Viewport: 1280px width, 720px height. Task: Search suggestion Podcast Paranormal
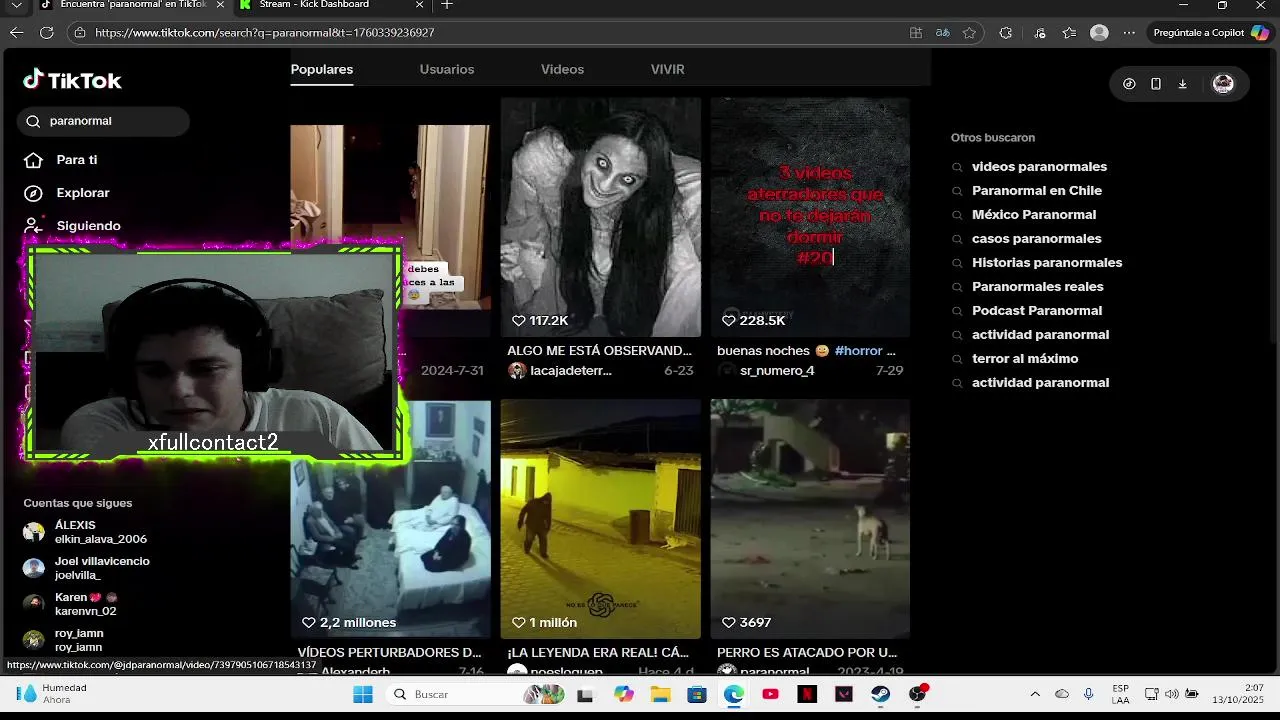pyautogui.click(x=1036, y=311)
